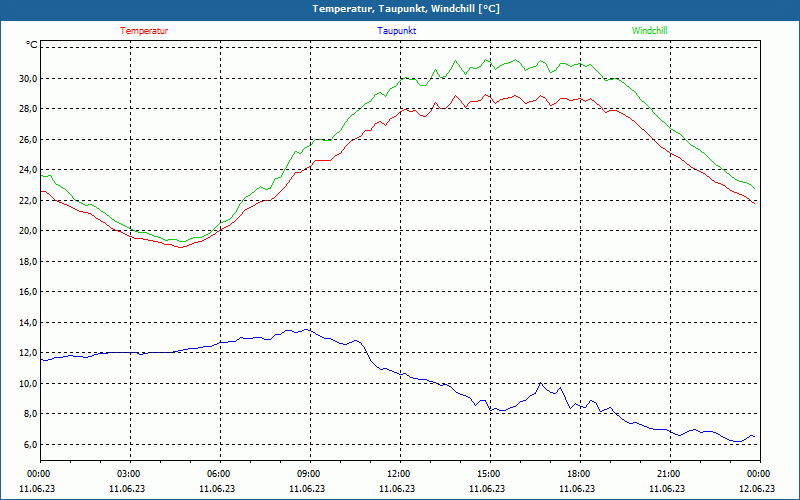Viewport: 800px width, 500px height.
Task: Click the 6,0 Y-axis value
Action: tap(30, 444)
